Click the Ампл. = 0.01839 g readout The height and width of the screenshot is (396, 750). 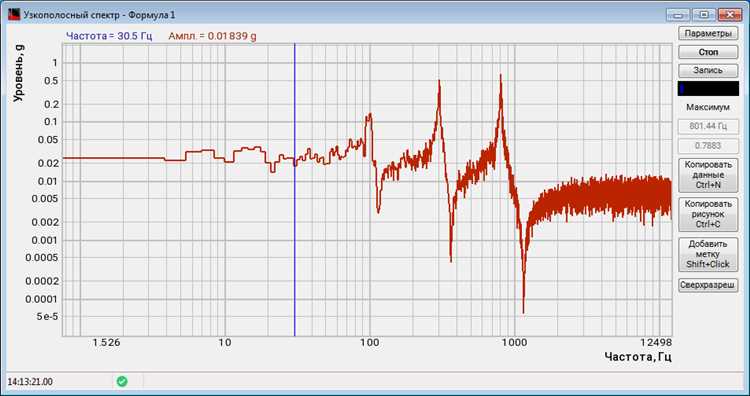212,36
